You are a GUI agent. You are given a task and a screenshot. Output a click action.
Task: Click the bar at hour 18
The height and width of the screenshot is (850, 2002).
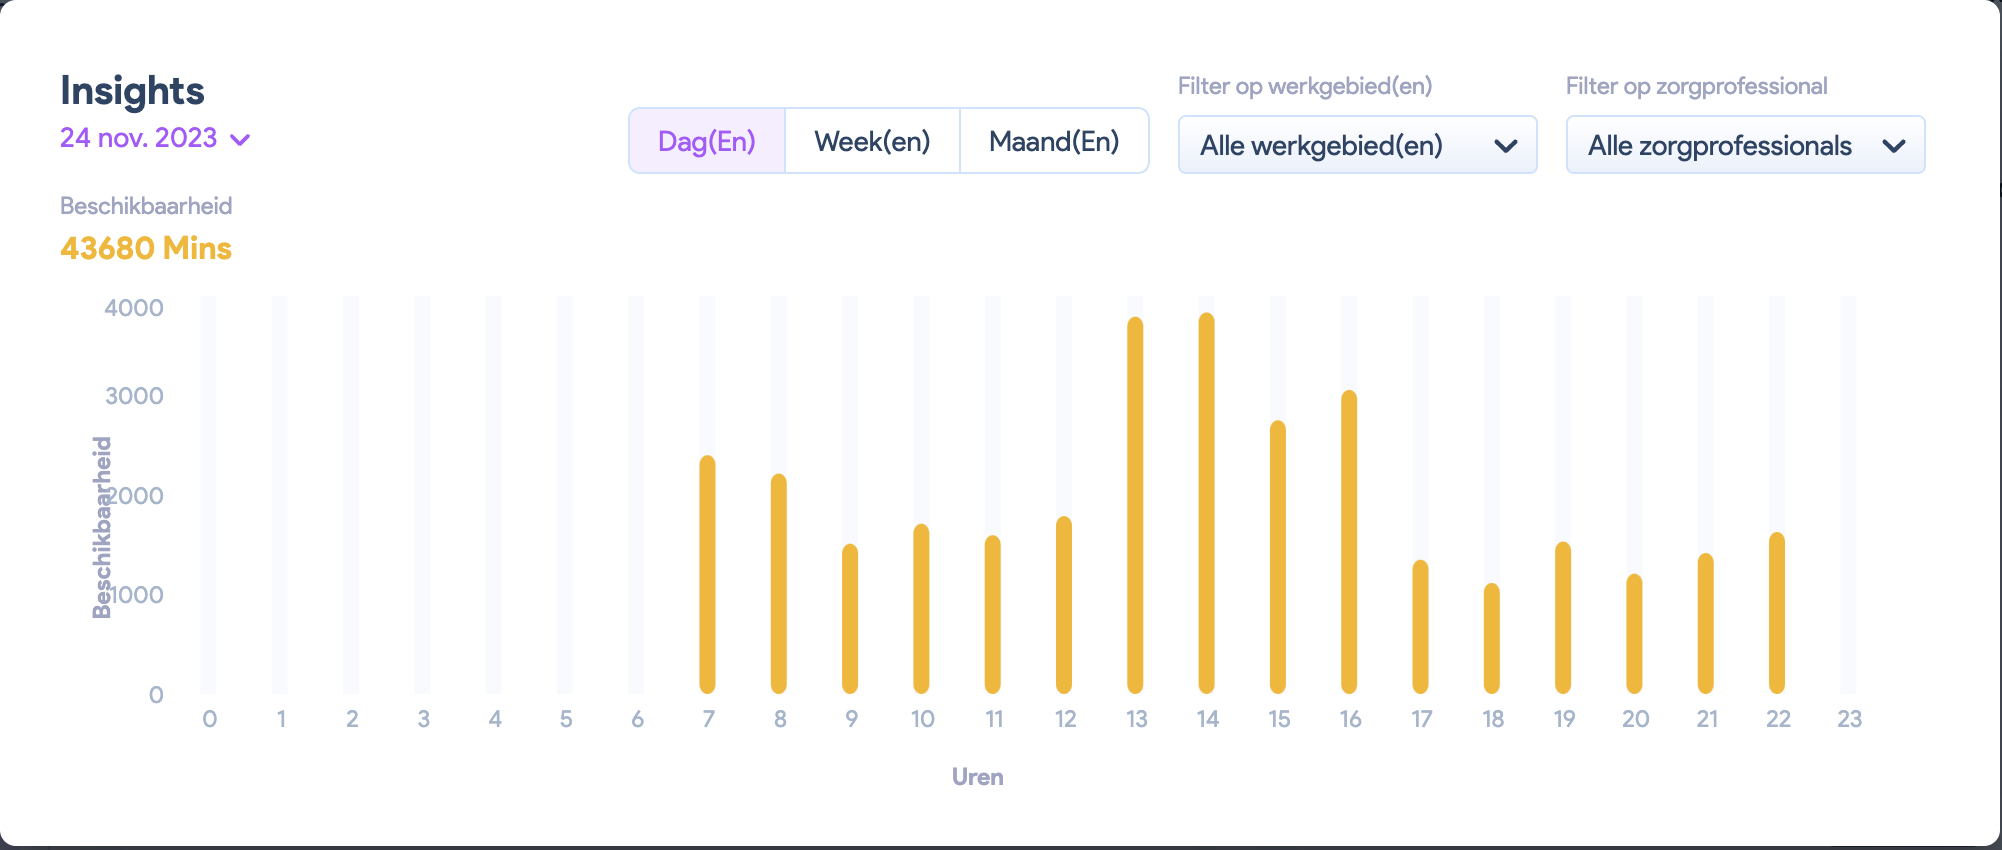[1492, 638]
